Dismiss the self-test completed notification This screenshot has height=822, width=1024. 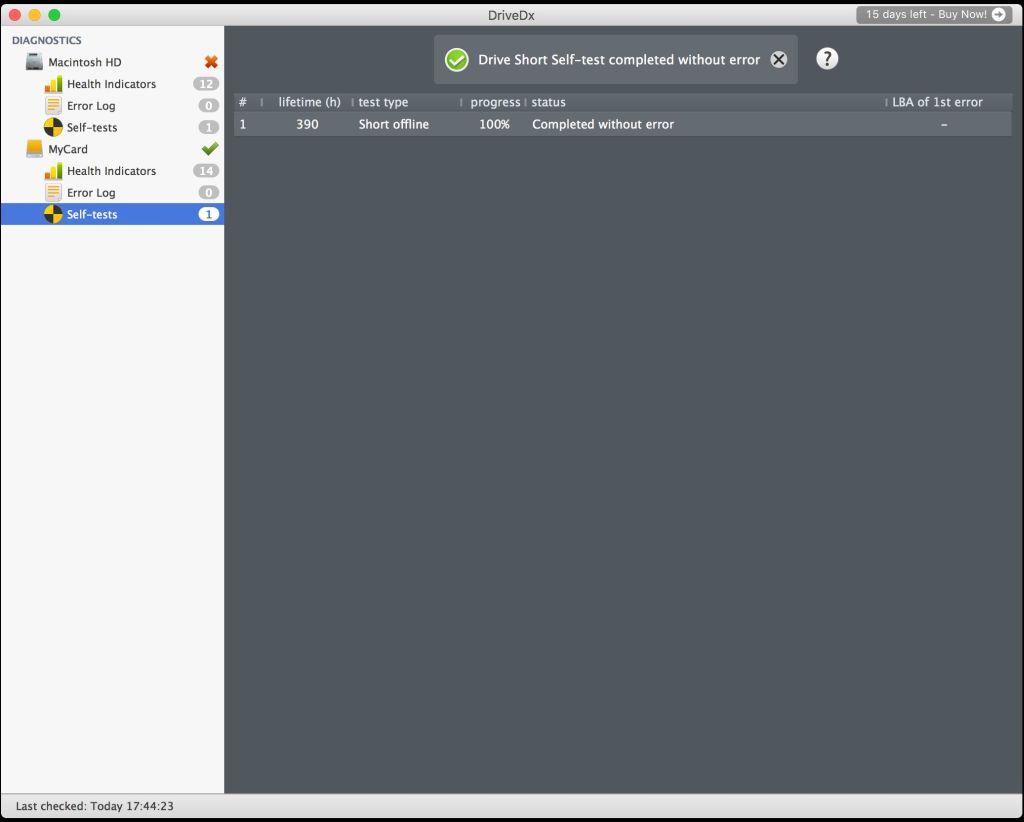coord(779,60)
